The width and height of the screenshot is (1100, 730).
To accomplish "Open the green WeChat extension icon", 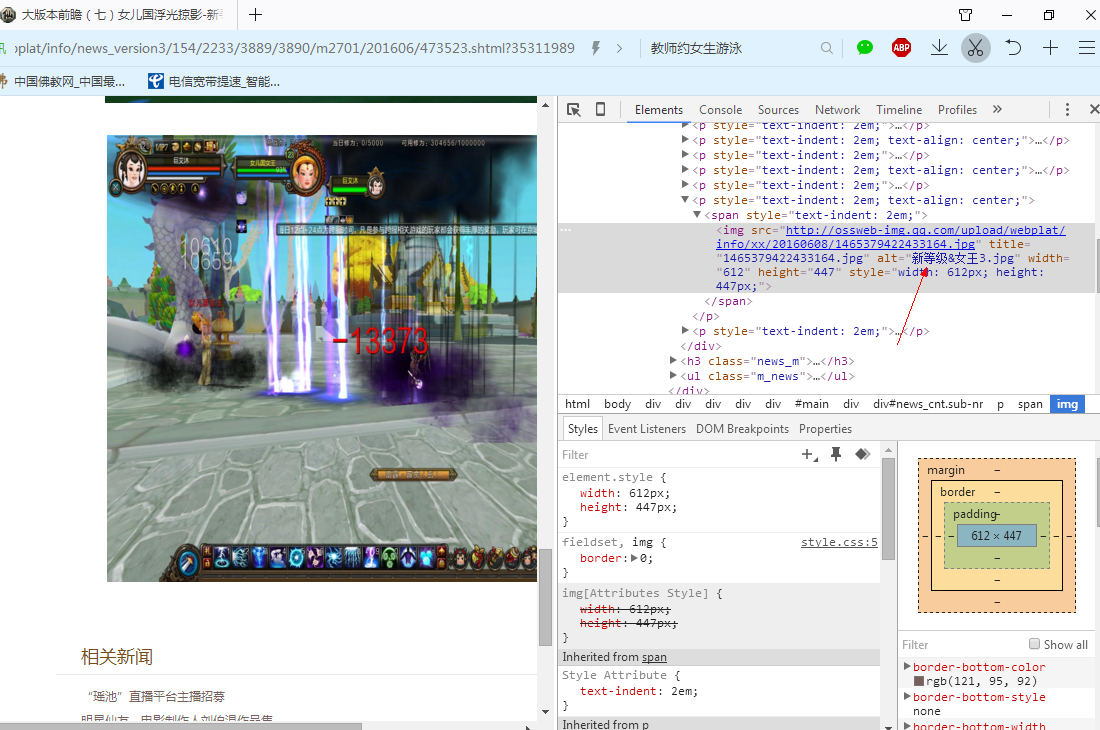I will click(x=865, y=48).
